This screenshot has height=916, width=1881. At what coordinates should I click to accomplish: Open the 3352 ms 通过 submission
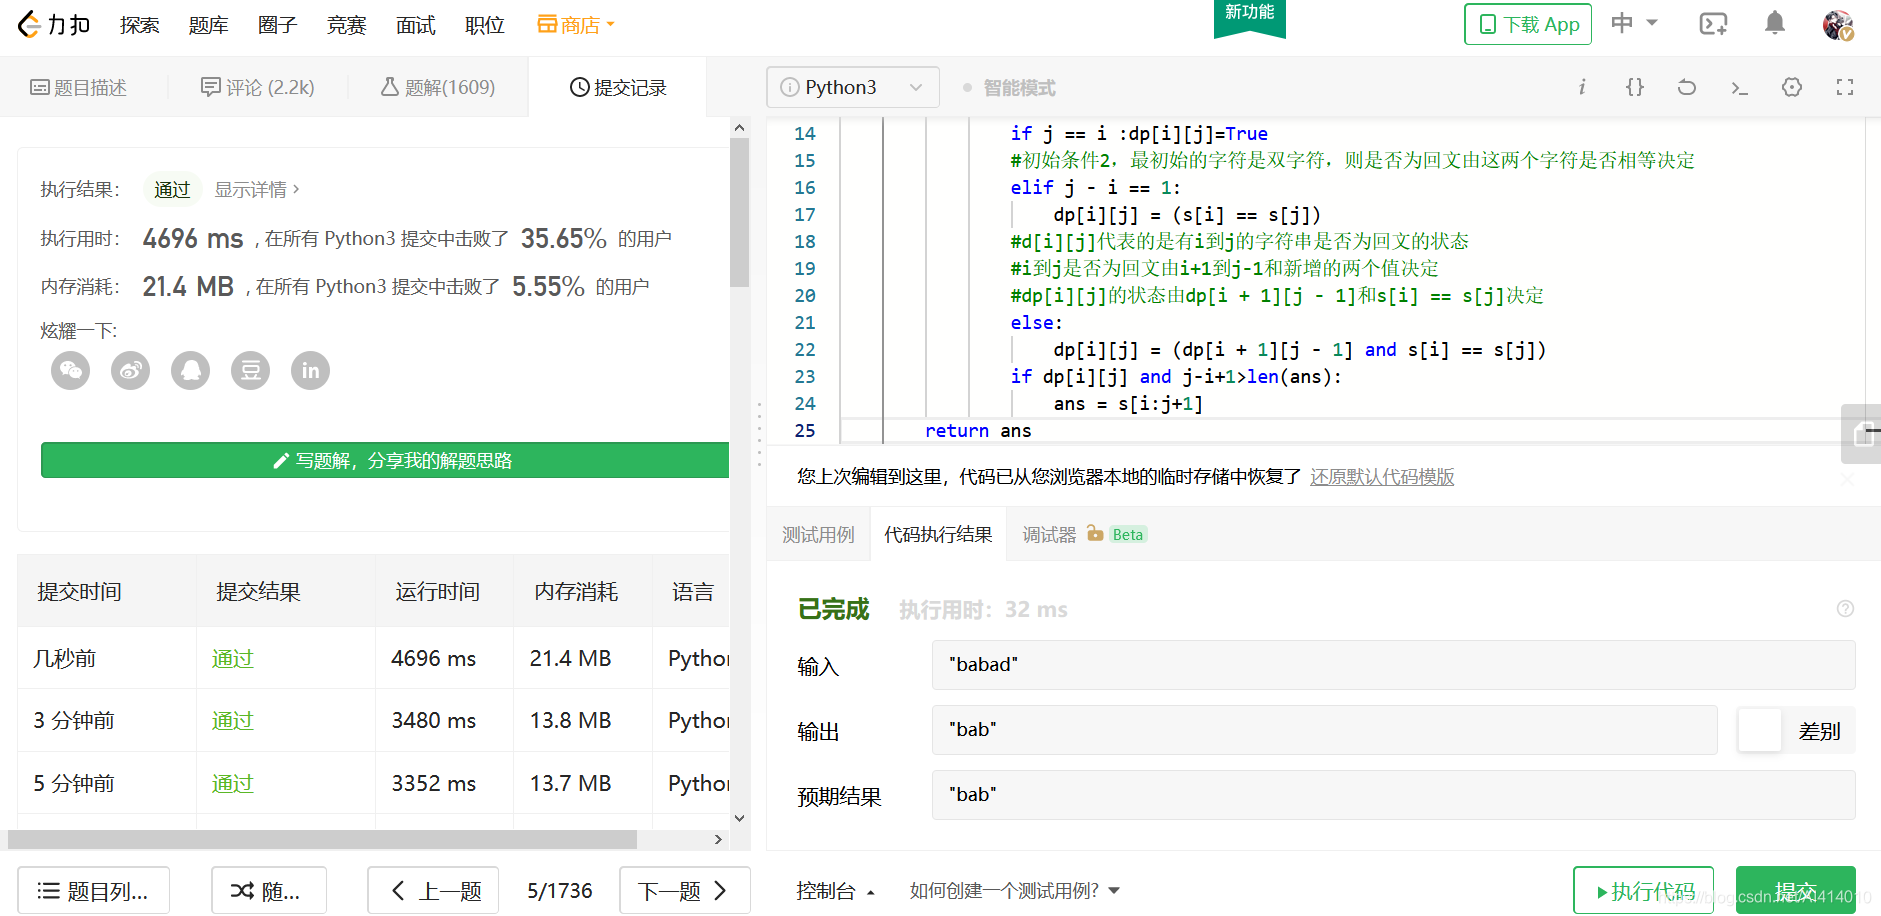[x=233, y=783]
